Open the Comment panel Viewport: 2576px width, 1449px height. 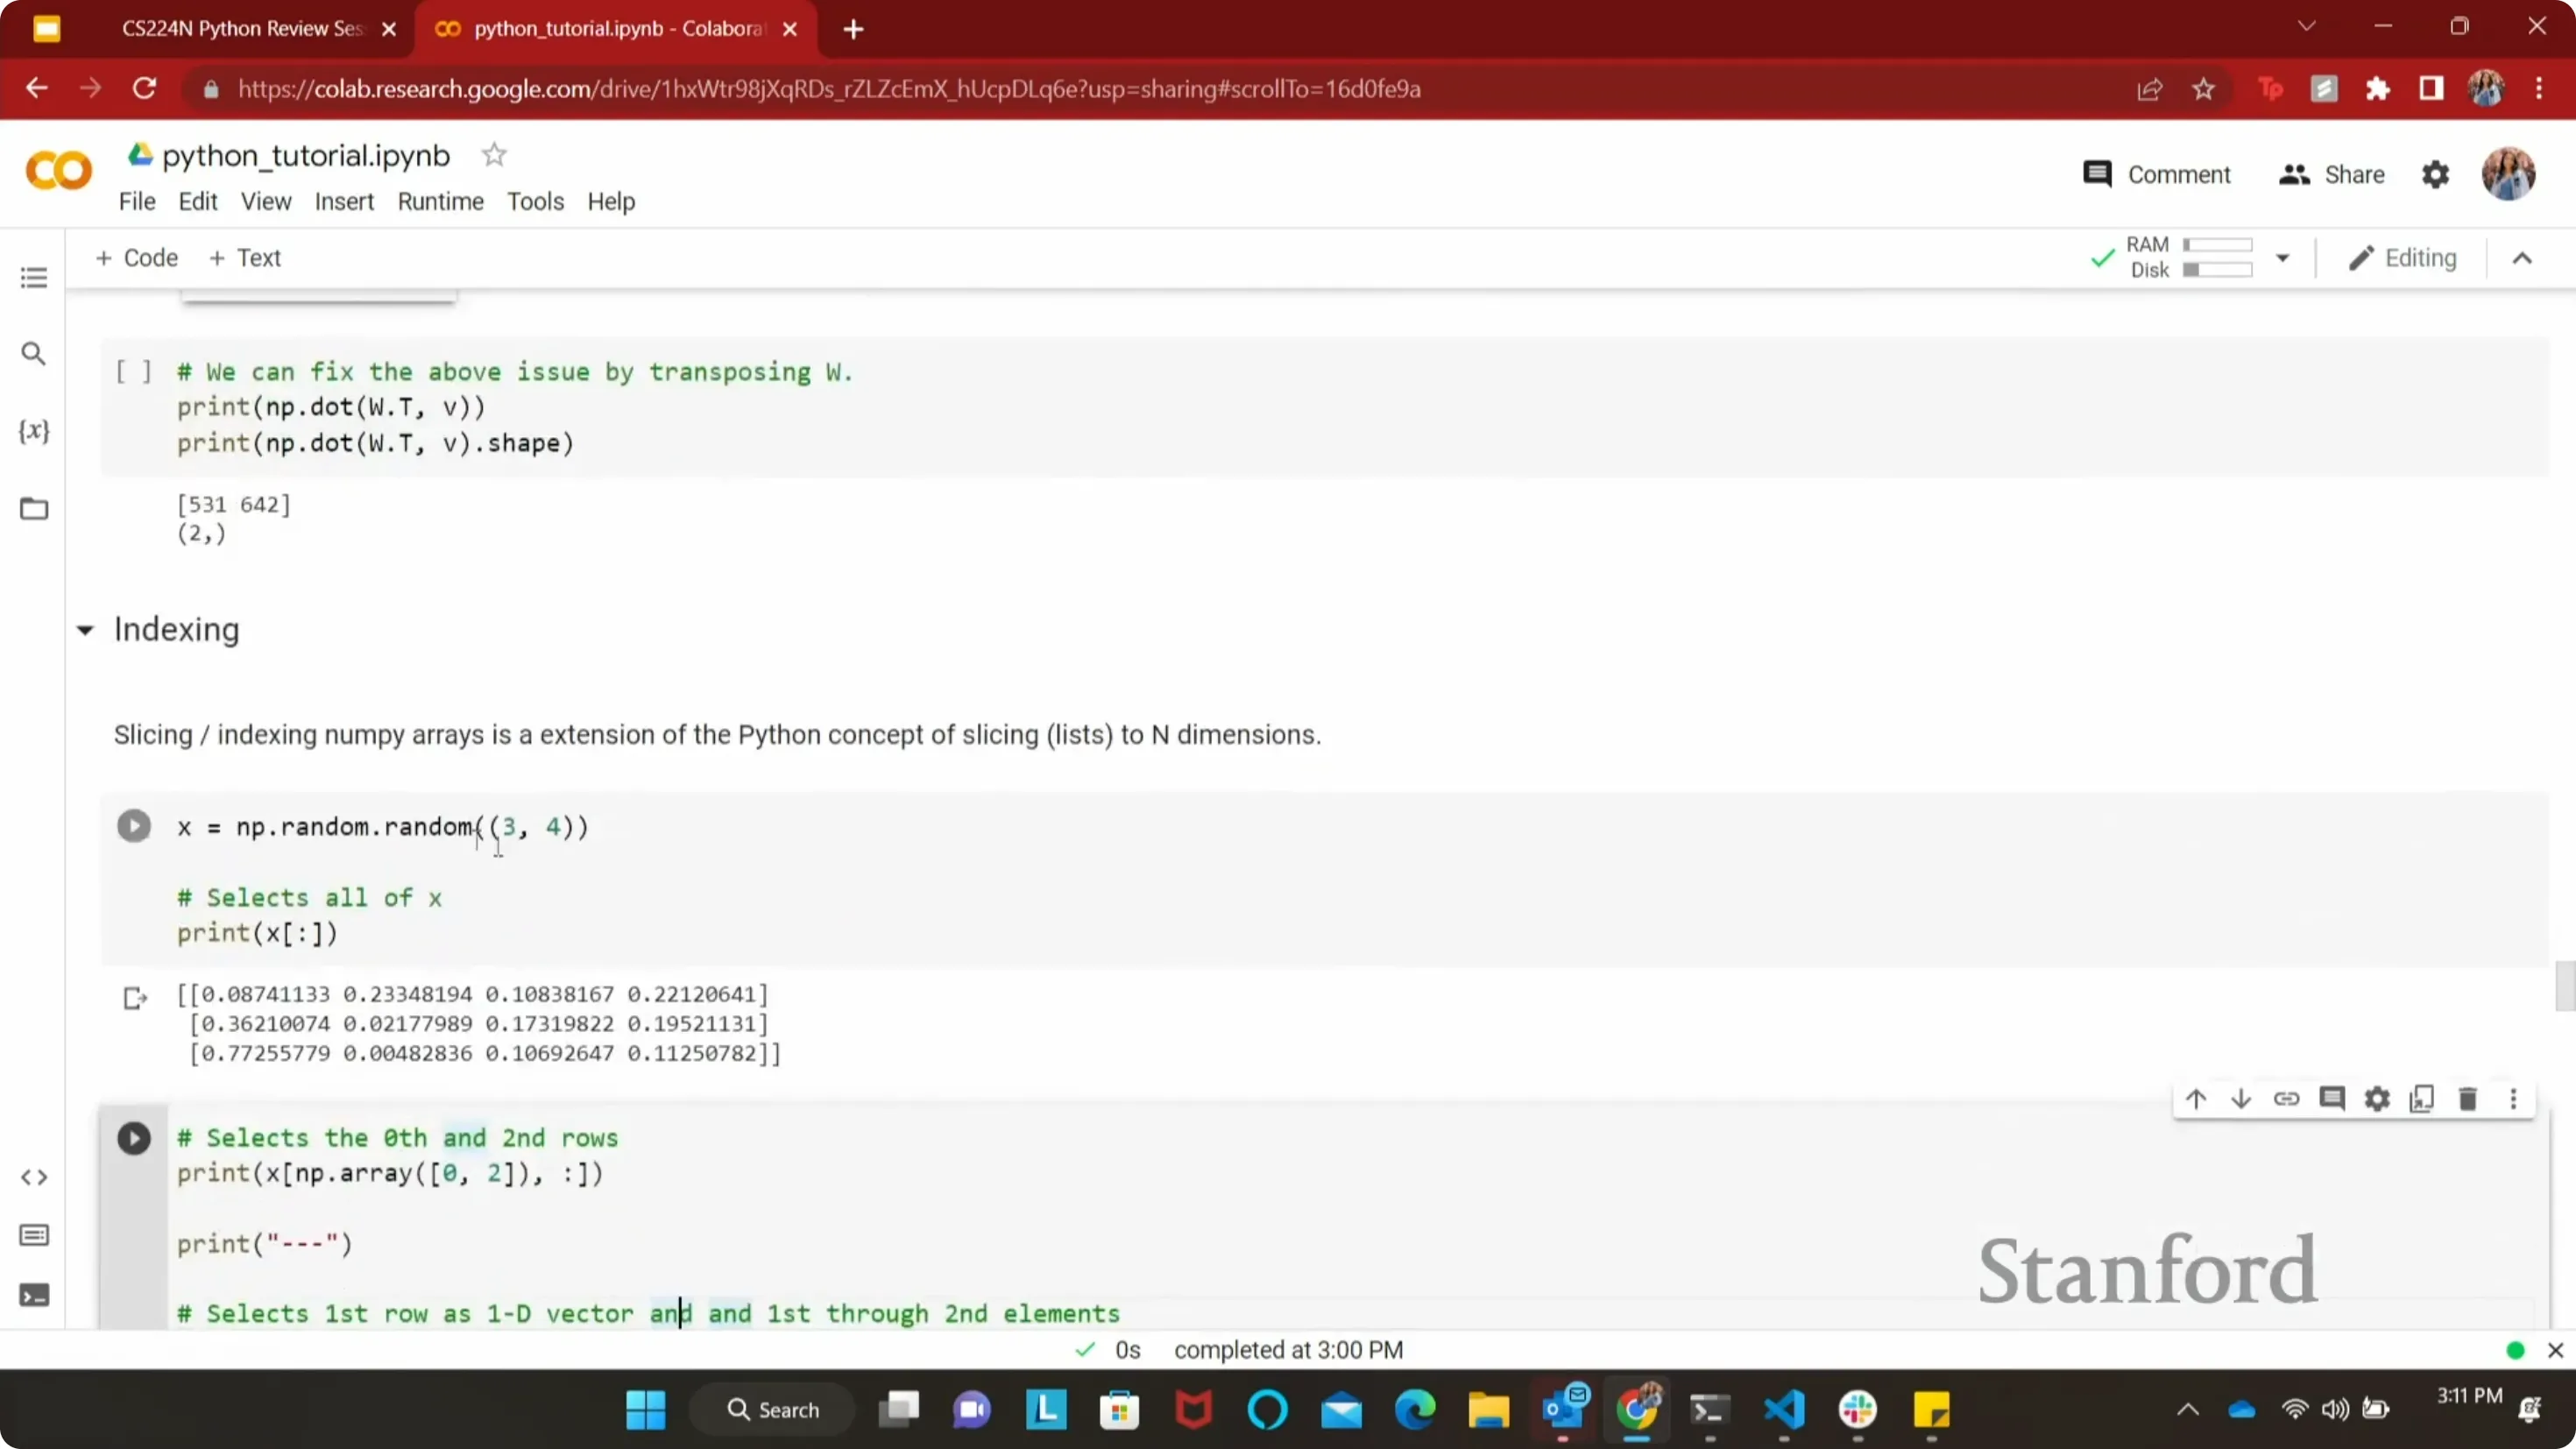click(2157, 175)
